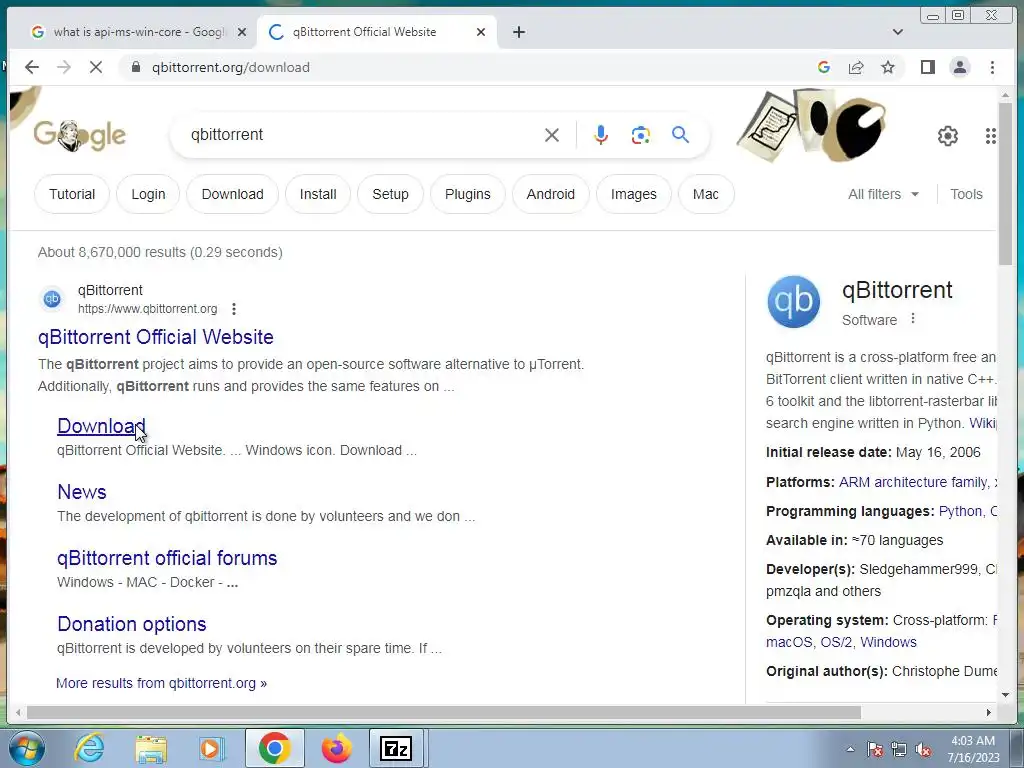
Task: Open the Chrome three-dot menu
Action: pyautogui.click(x=992, y=67)
